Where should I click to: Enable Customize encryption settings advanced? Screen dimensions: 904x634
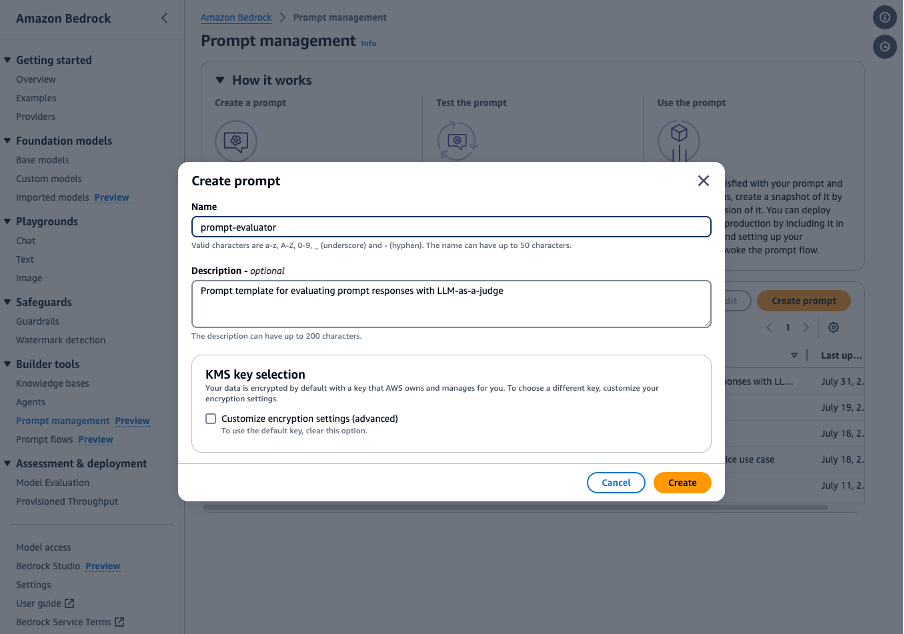click(x=210, y=419)
